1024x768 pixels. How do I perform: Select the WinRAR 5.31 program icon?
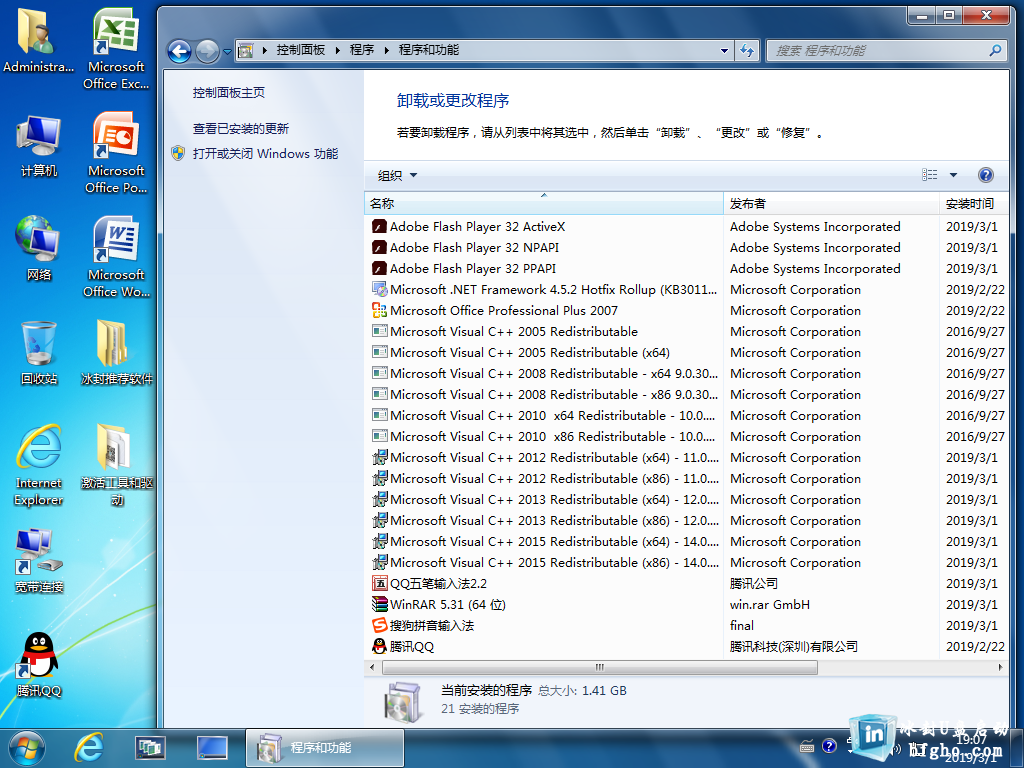pyautogui.click(x=379, y=605)
